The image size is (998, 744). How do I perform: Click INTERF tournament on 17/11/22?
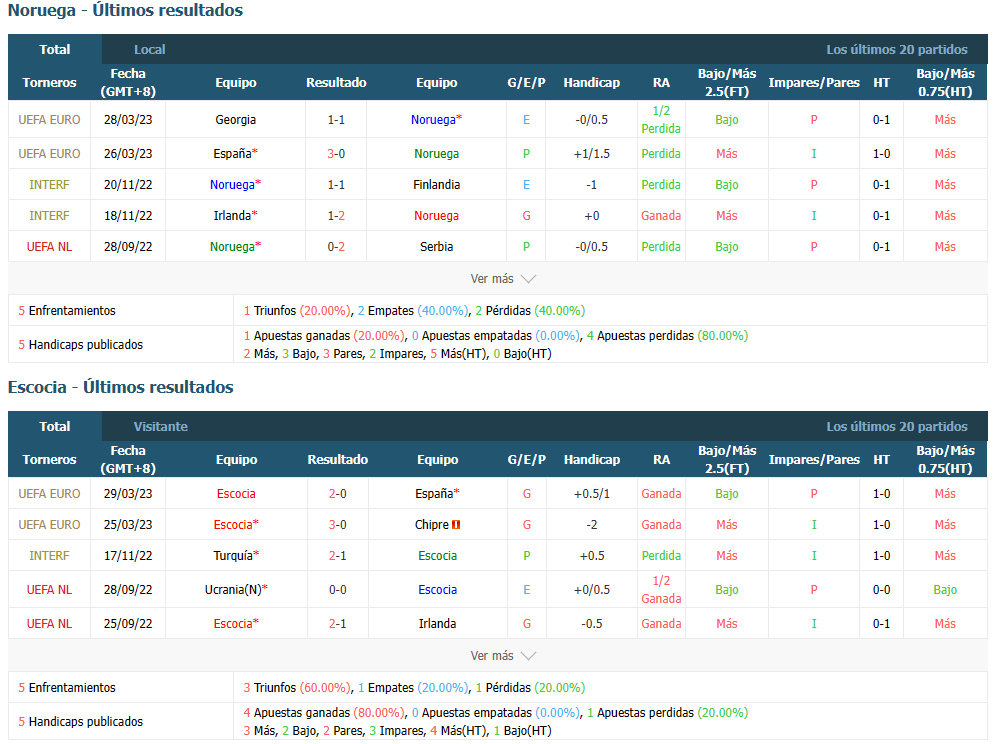pyautogui.click(x=49, y=556)
